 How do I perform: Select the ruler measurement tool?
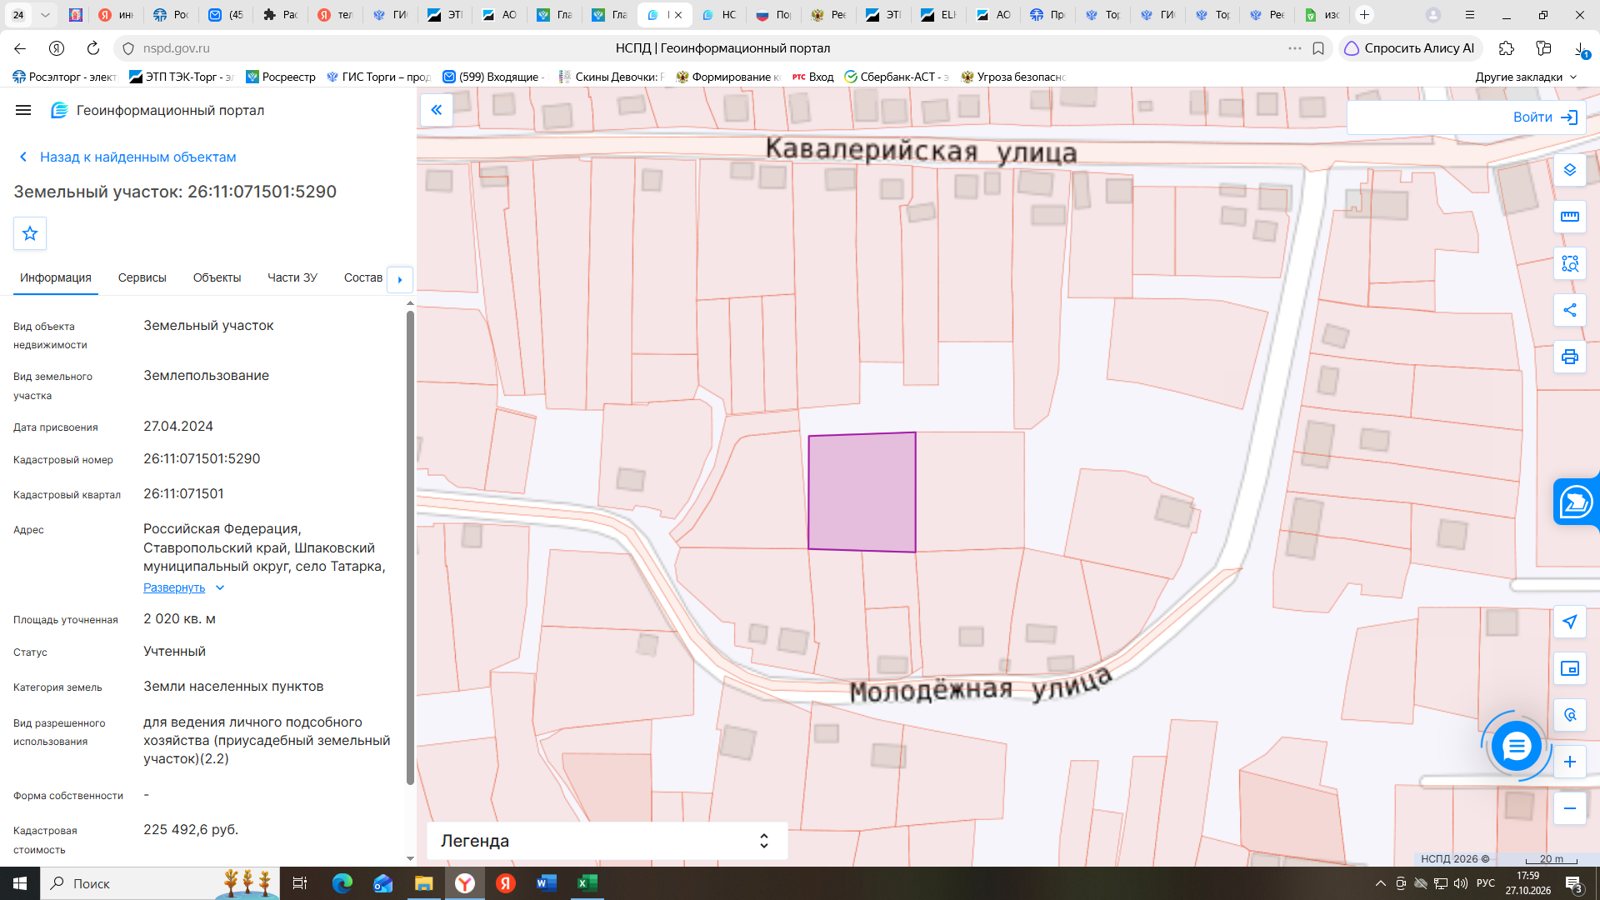pos(1570,216)
